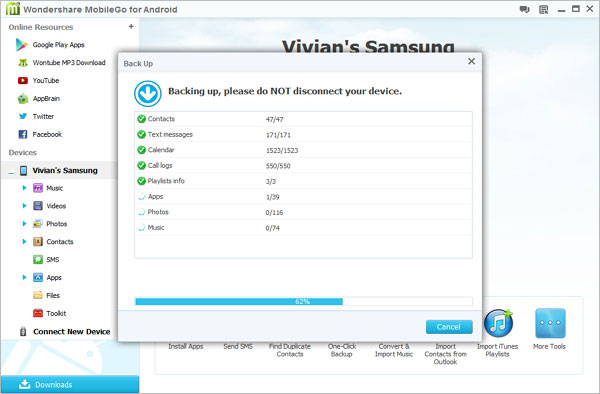Click Install Apps label
Image resolution: width=600 pixels, height=394 pixels.
click(186, 346)
